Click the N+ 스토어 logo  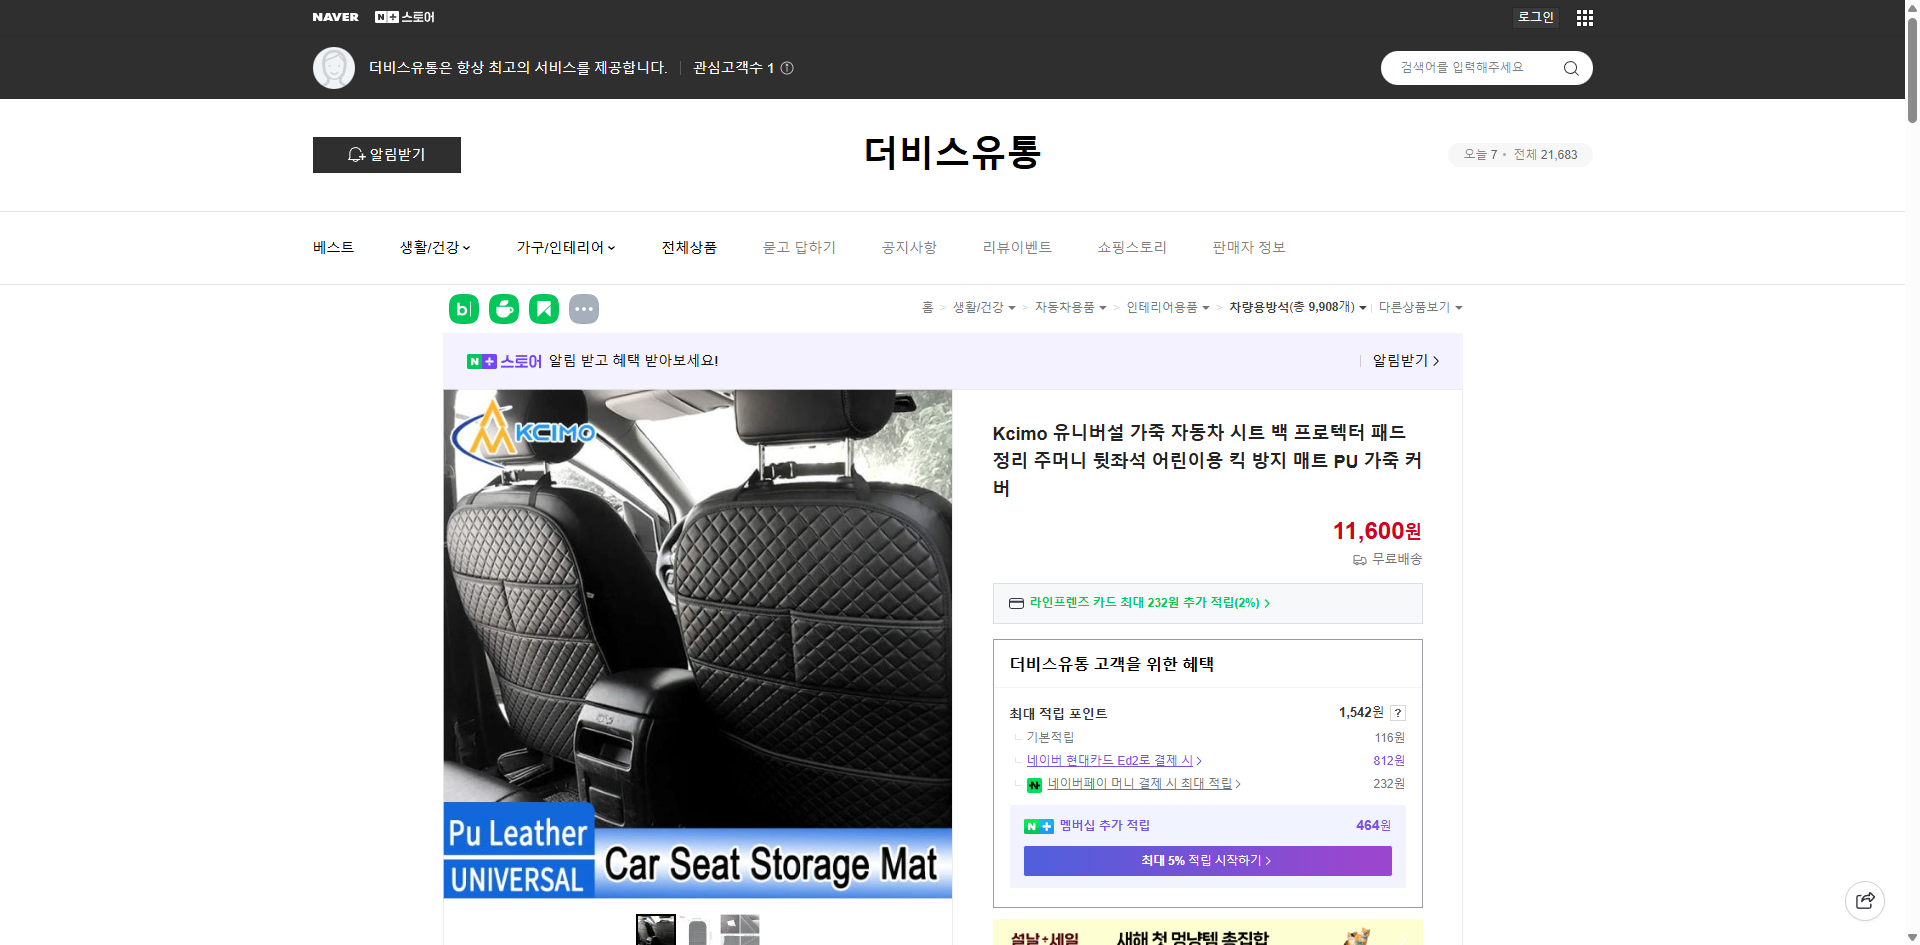coord(405,16)
